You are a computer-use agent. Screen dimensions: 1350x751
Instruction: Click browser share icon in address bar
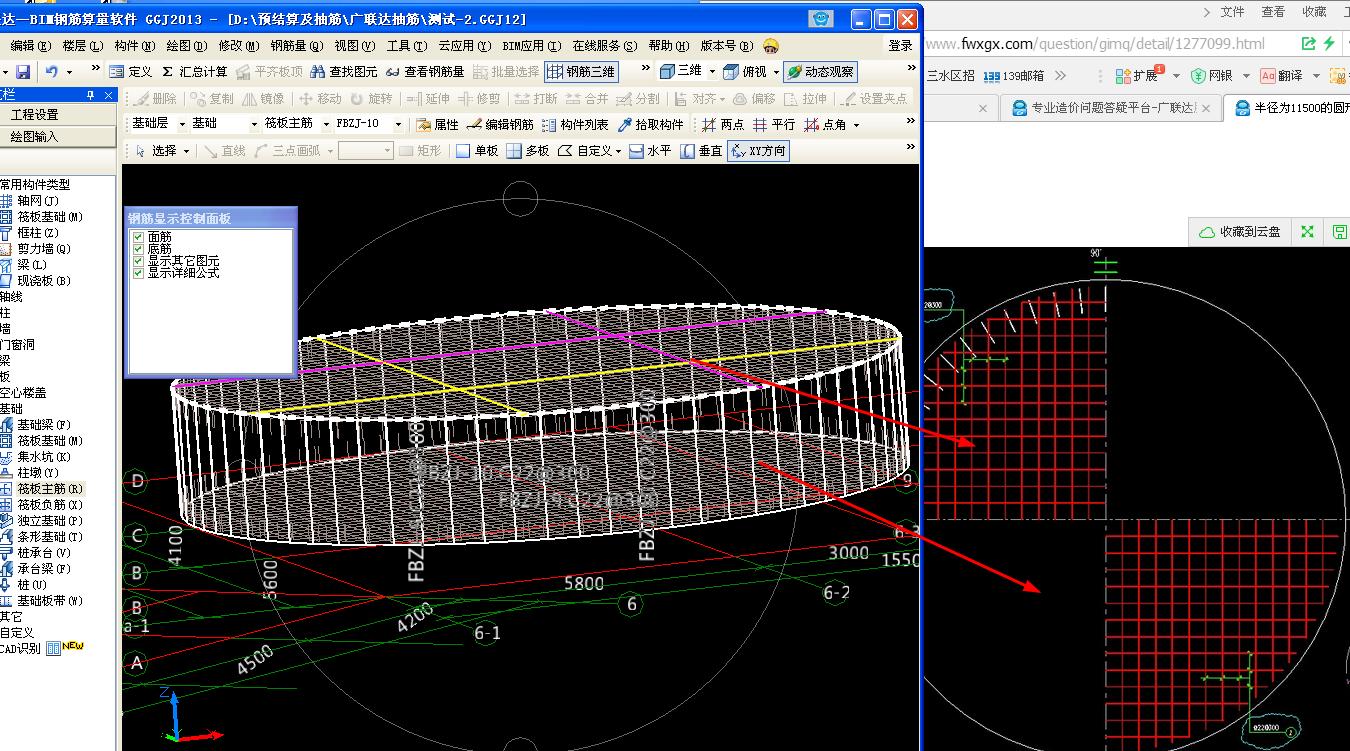point(1309,43)
